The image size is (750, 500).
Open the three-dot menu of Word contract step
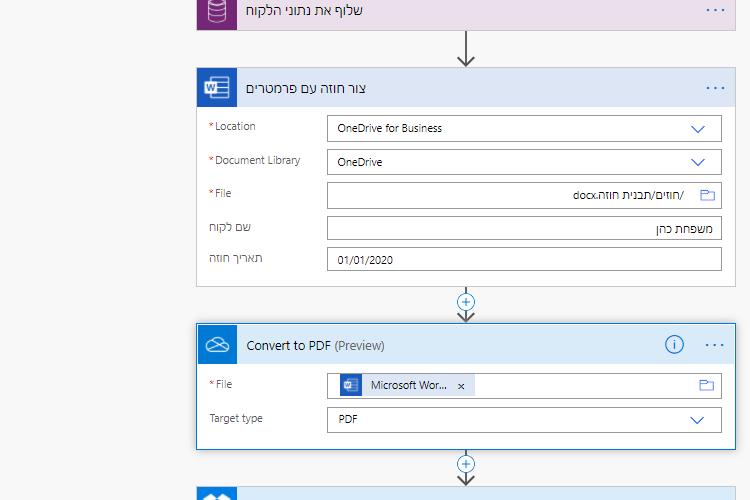pyautogui.click(x=715, y=88)
